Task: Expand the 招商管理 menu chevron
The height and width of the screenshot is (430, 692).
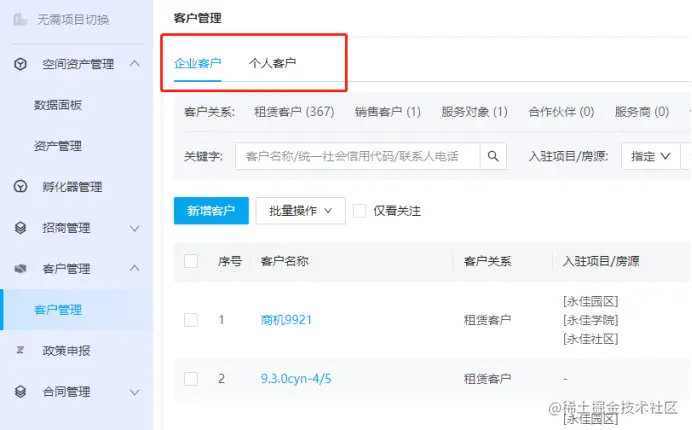Action: [135, 228]
